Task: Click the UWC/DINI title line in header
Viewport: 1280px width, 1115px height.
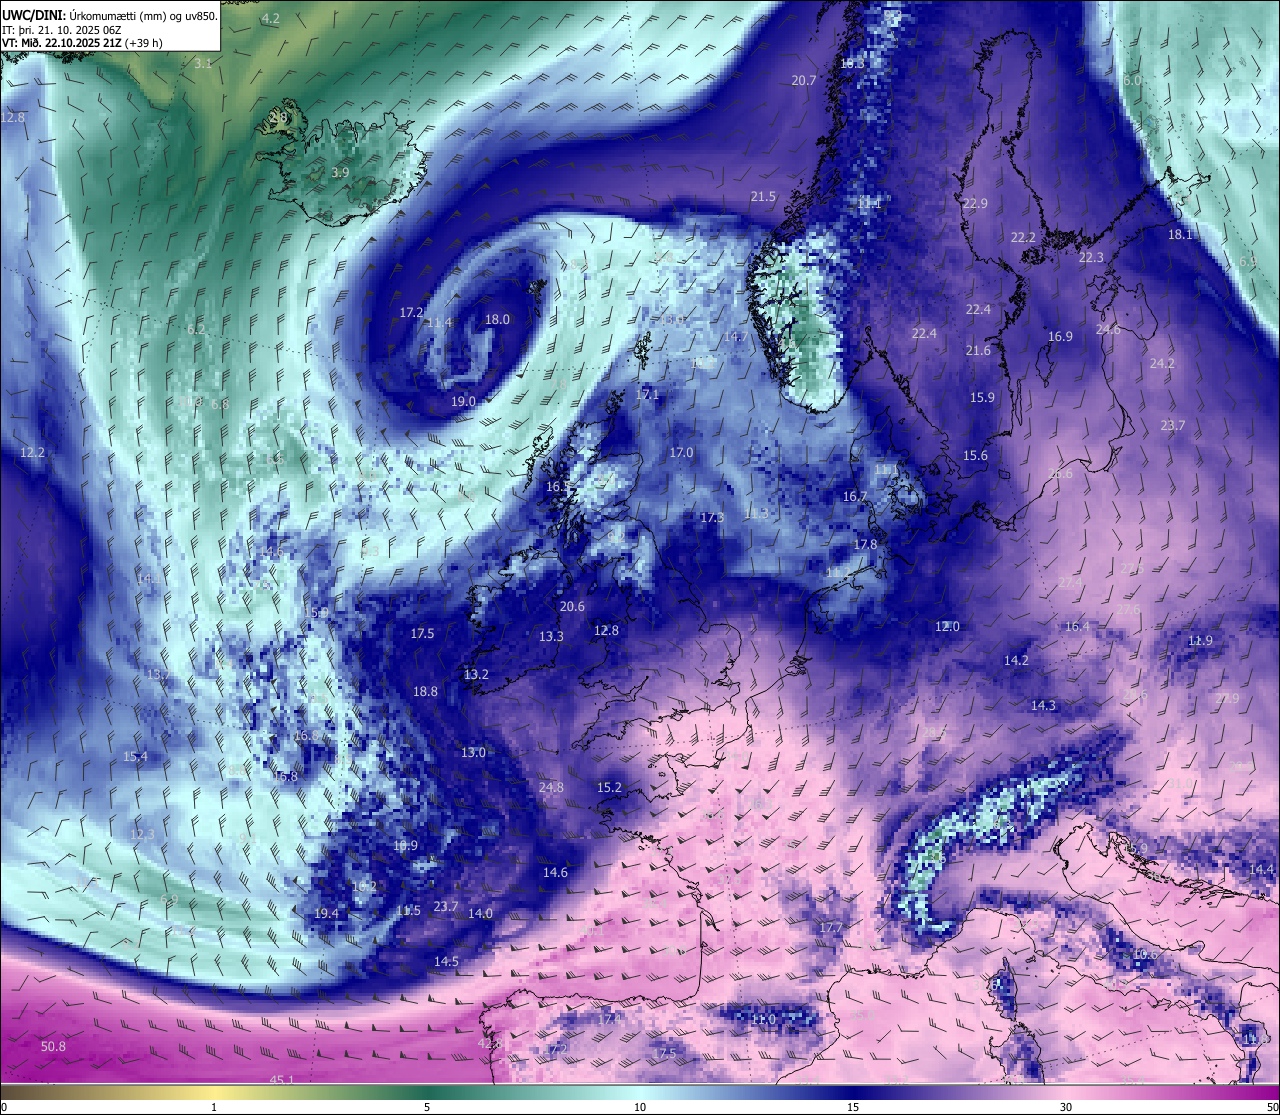Action: (110, 14)
